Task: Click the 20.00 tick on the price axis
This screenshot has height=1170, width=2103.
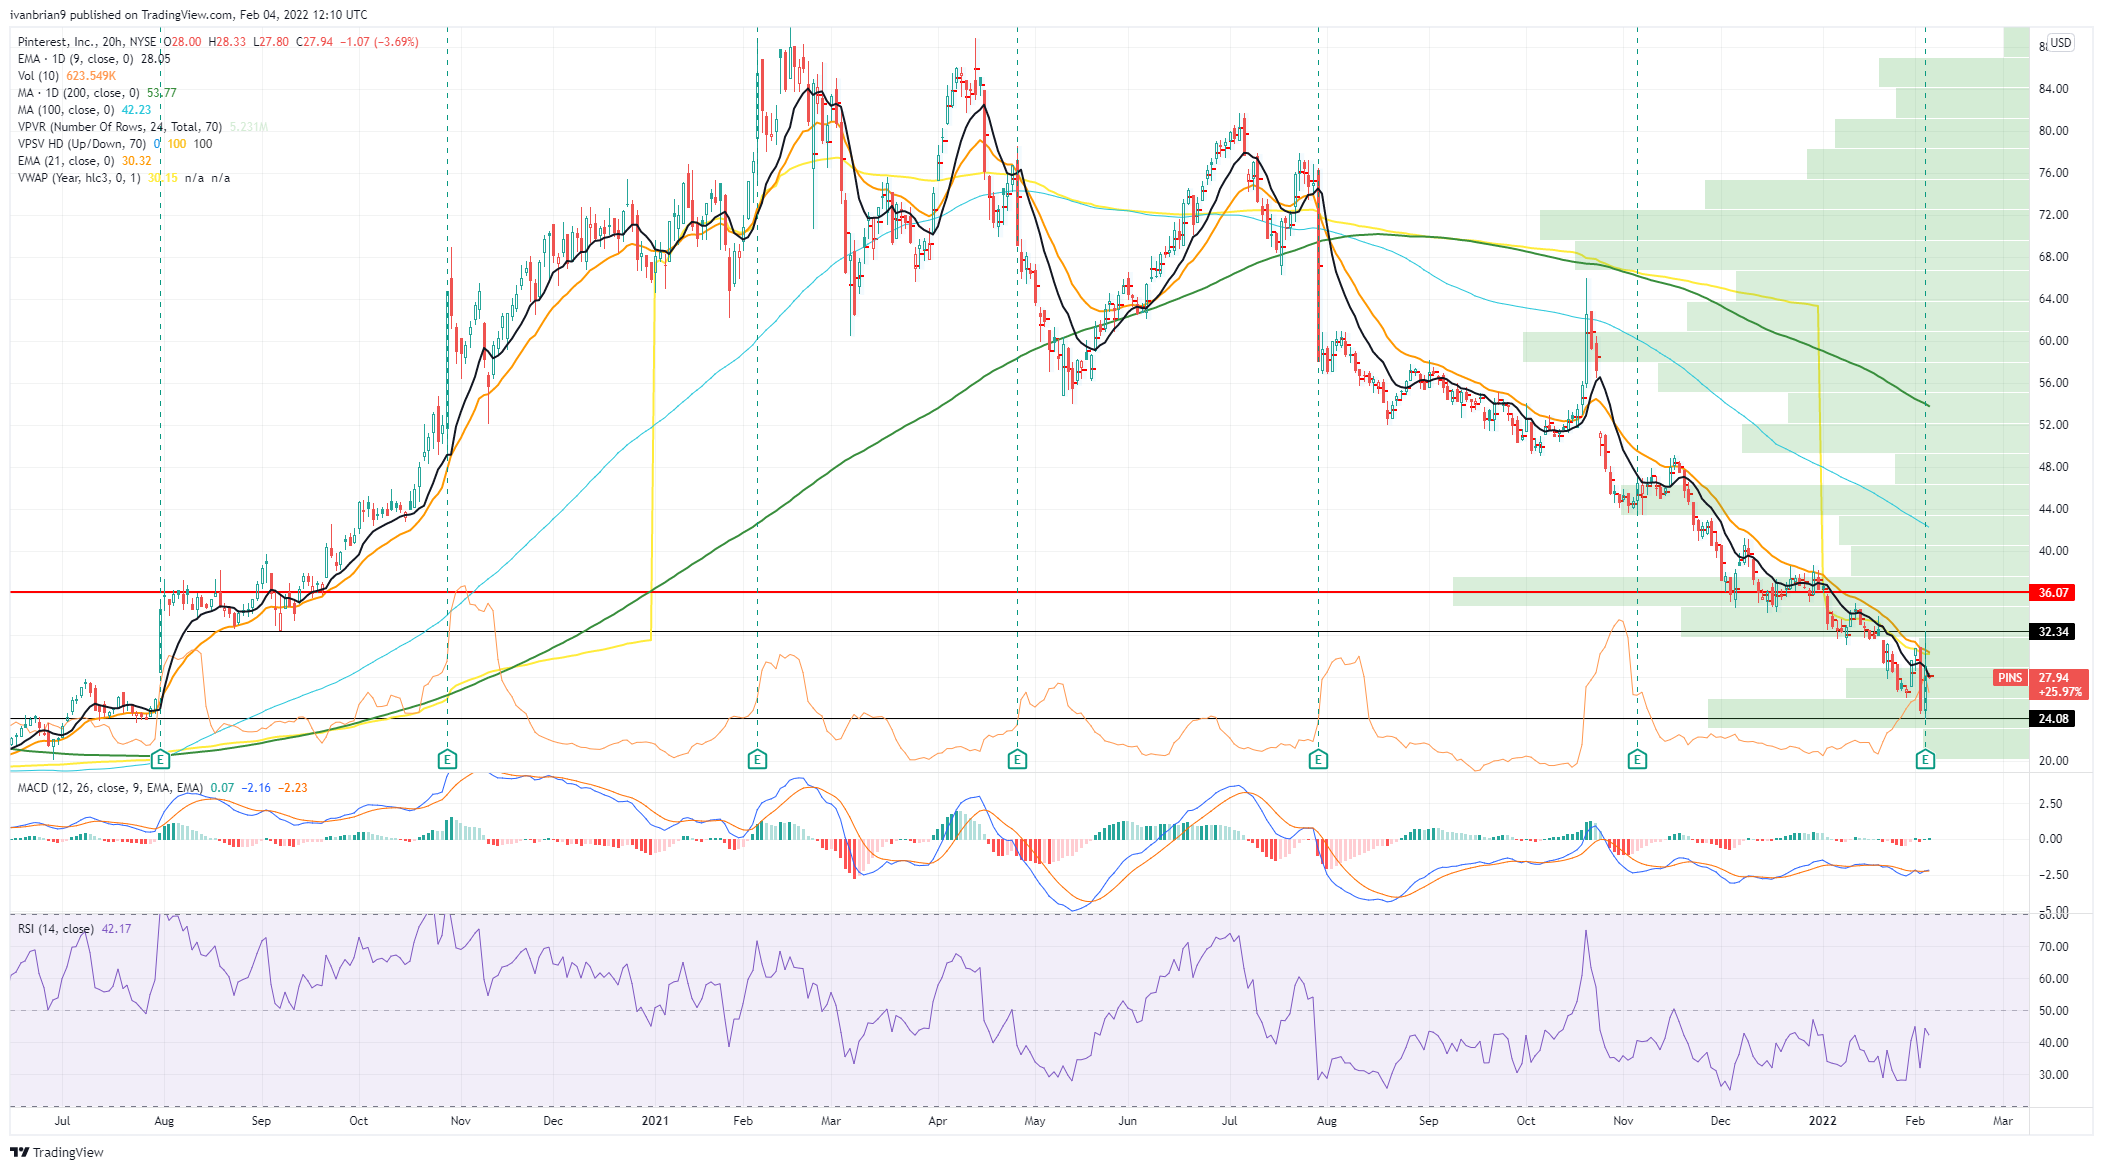Action: [x=2054, y=761]
